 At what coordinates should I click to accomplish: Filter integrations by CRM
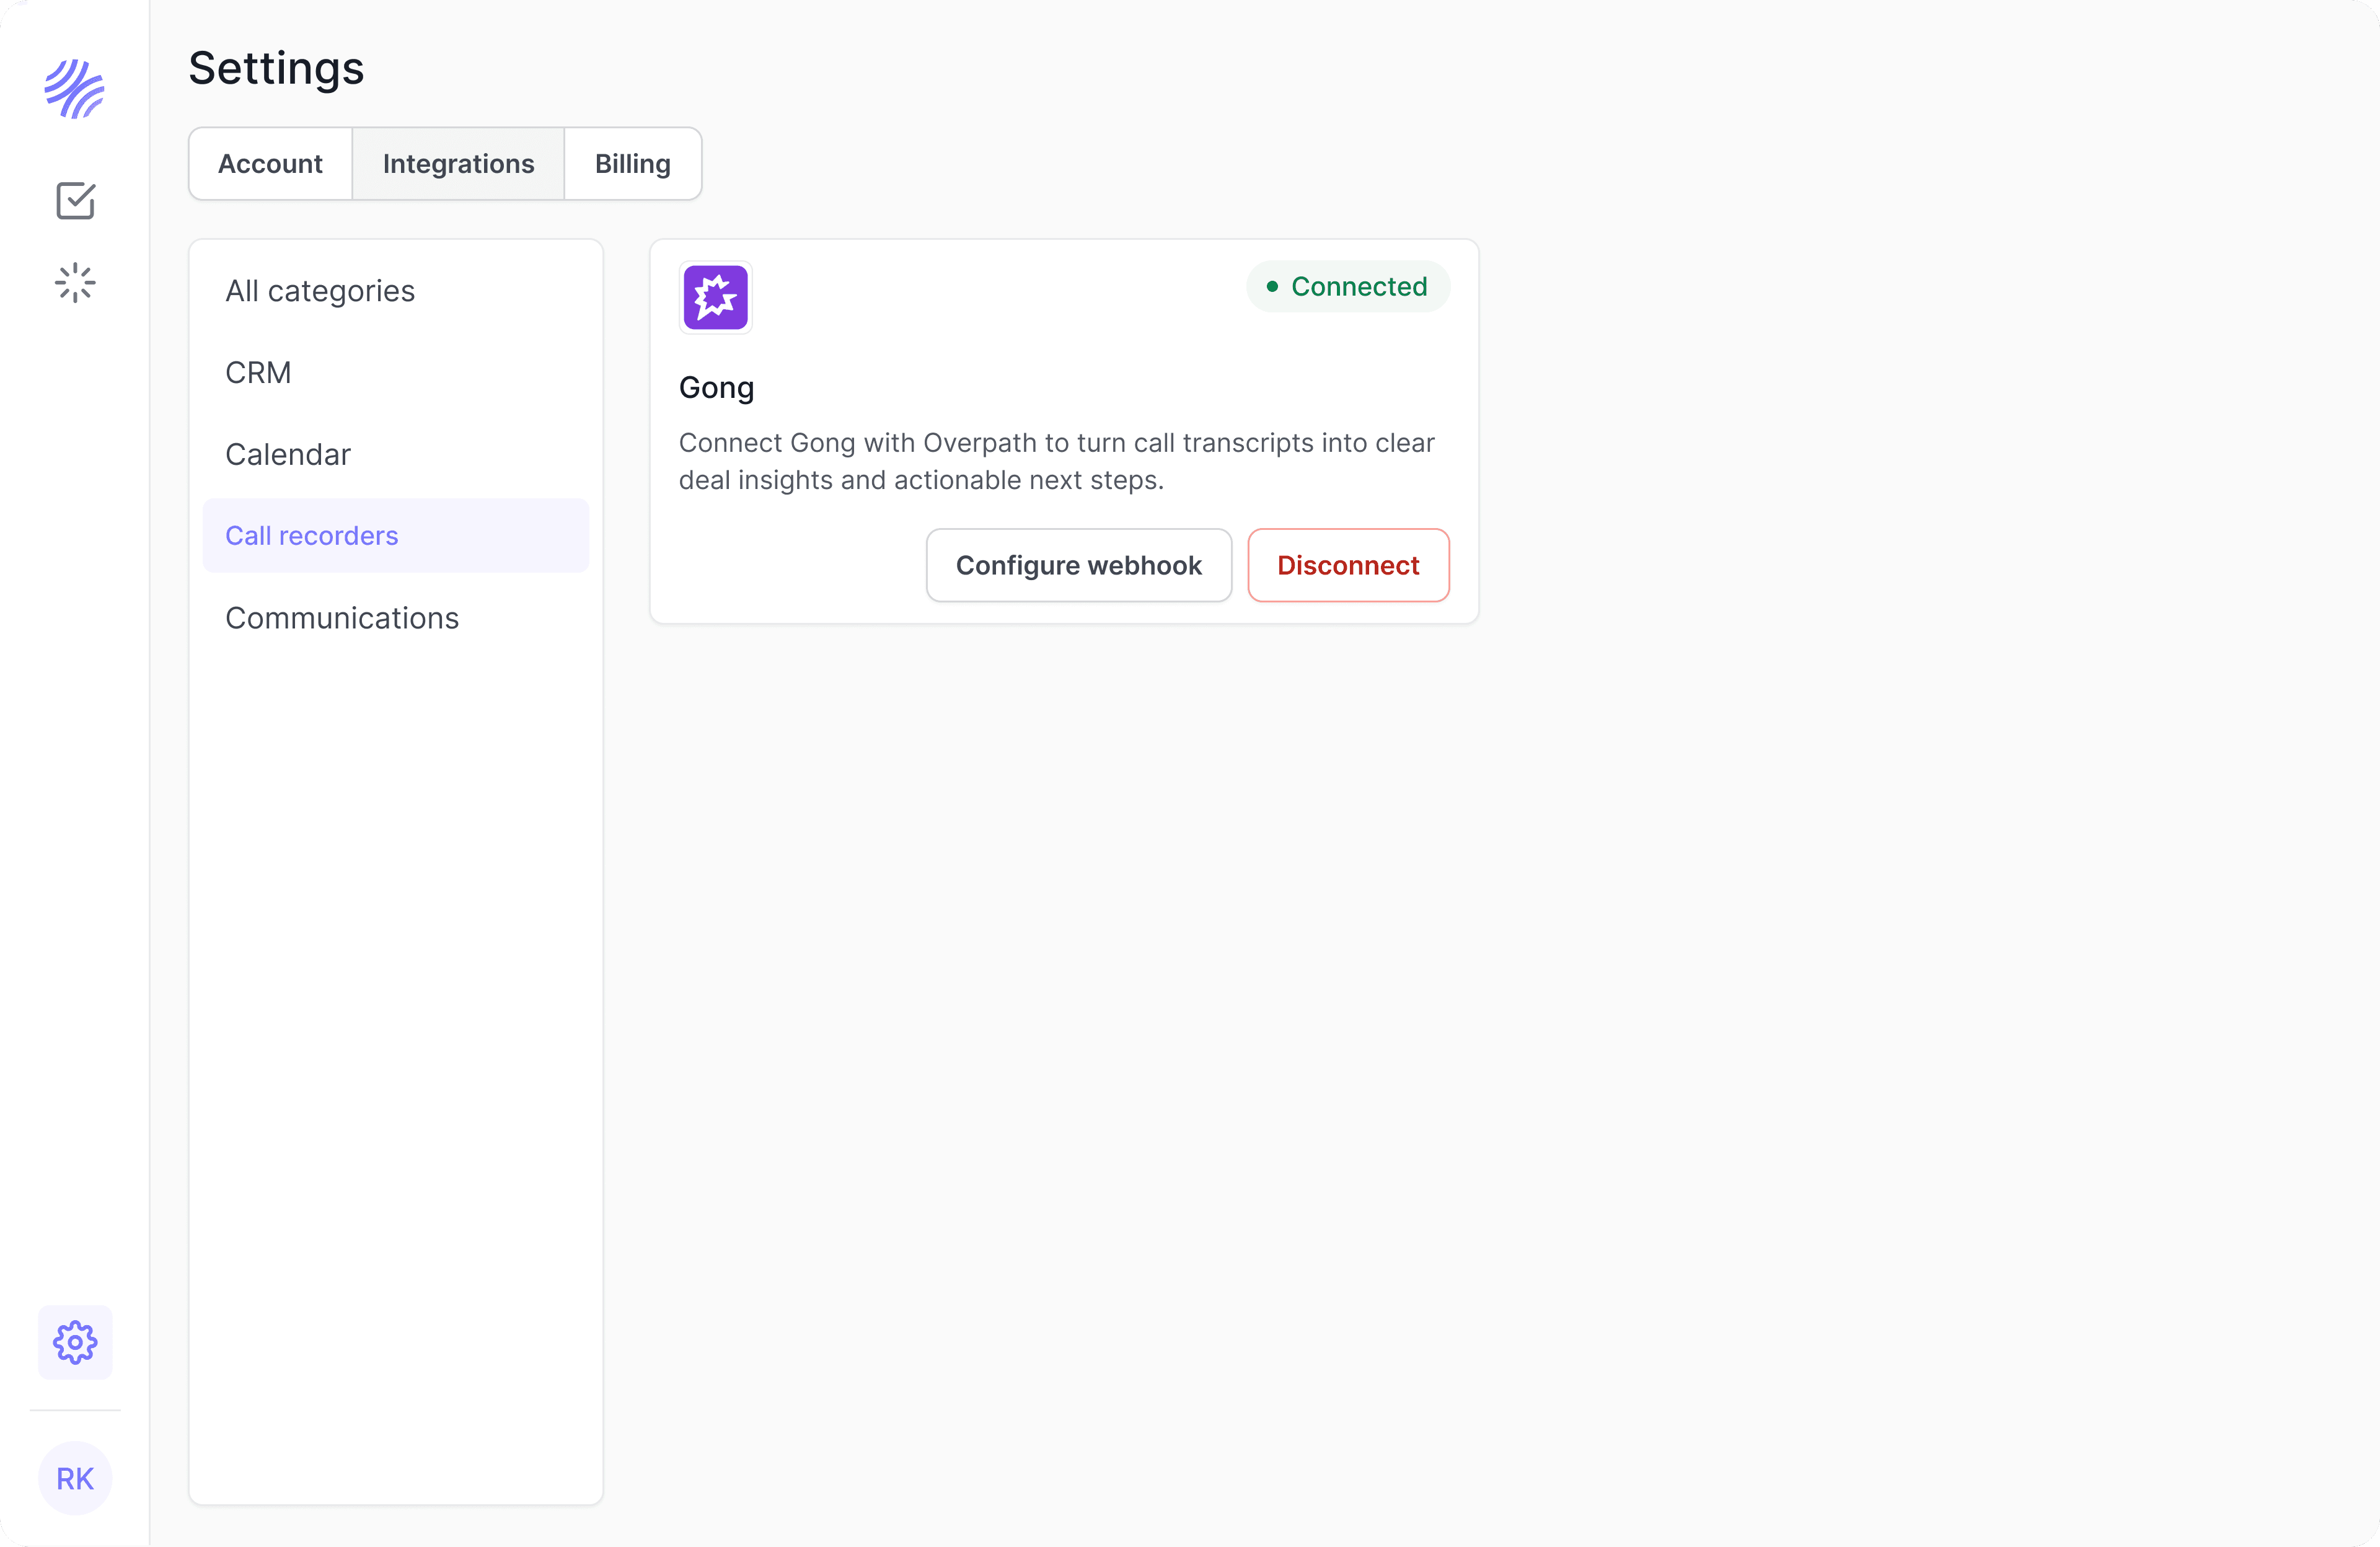click(x=258, y=373)
